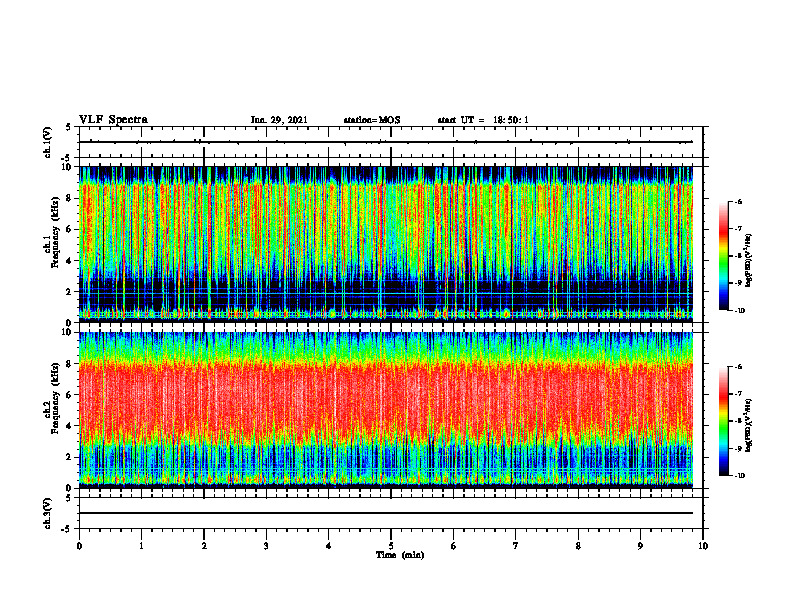
Task: Click the "-10" tick on ch.1 colorbar
Action: click(x=740, y=311)
